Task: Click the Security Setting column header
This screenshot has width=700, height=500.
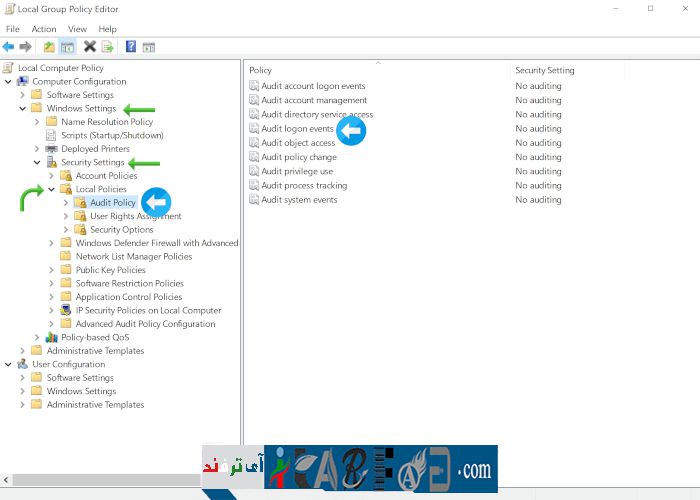Action: point(544,70)
